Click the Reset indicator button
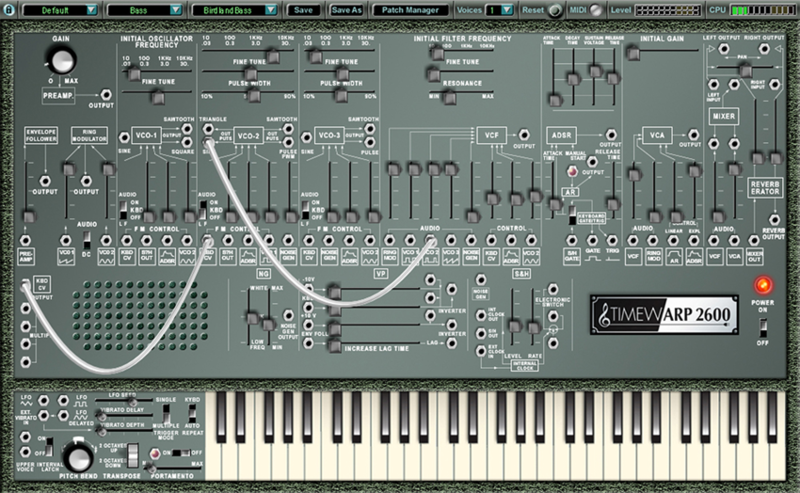The image size is (800, 493). coord(554,9)
